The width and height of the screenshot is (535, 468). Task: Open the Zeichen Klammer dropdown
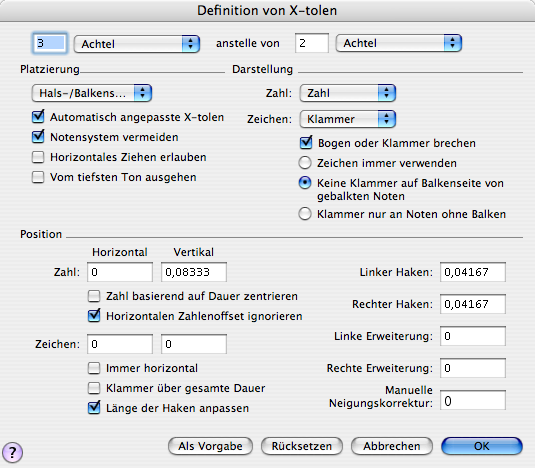348,119
